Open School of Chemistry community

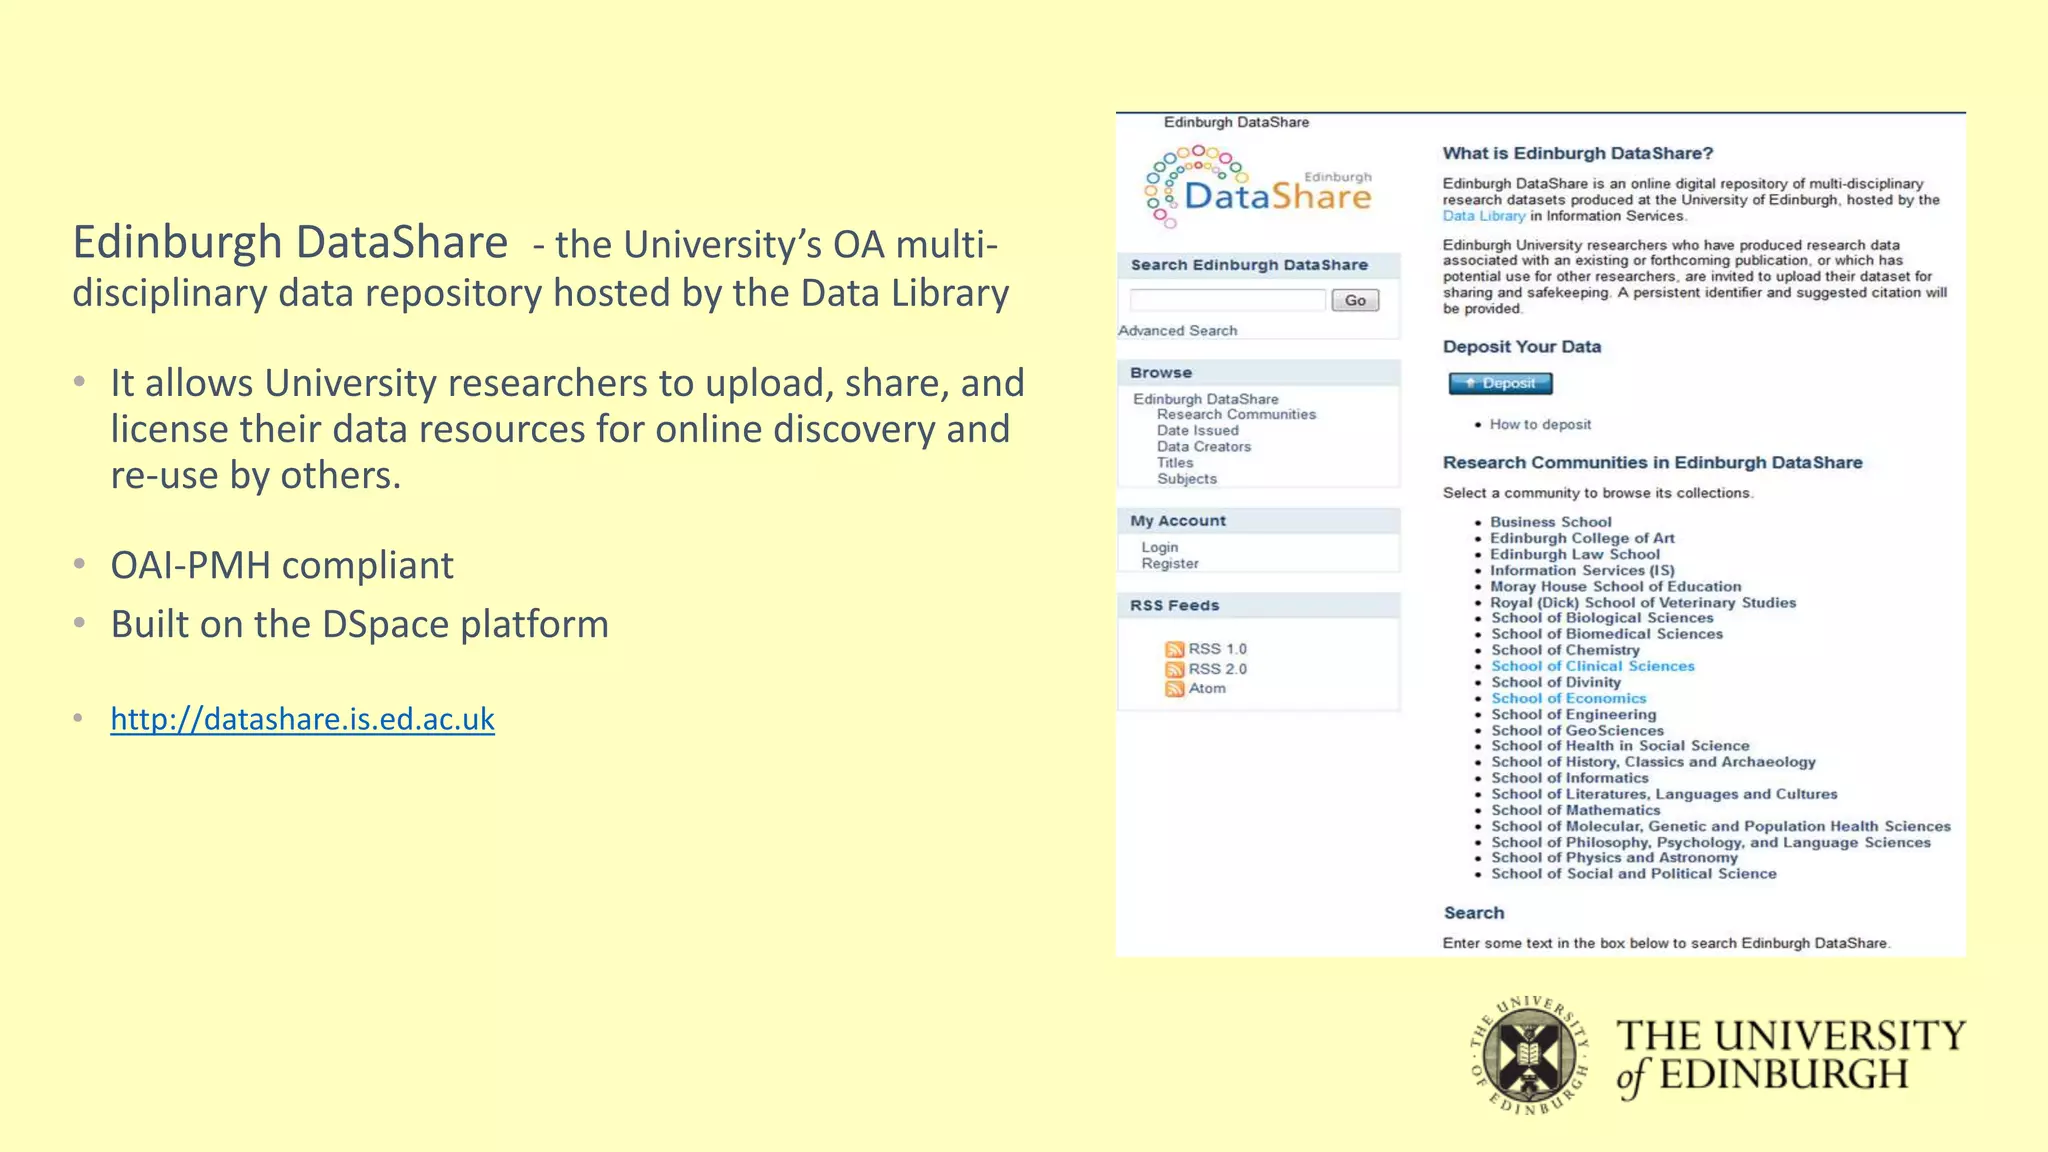point(1565,650)
